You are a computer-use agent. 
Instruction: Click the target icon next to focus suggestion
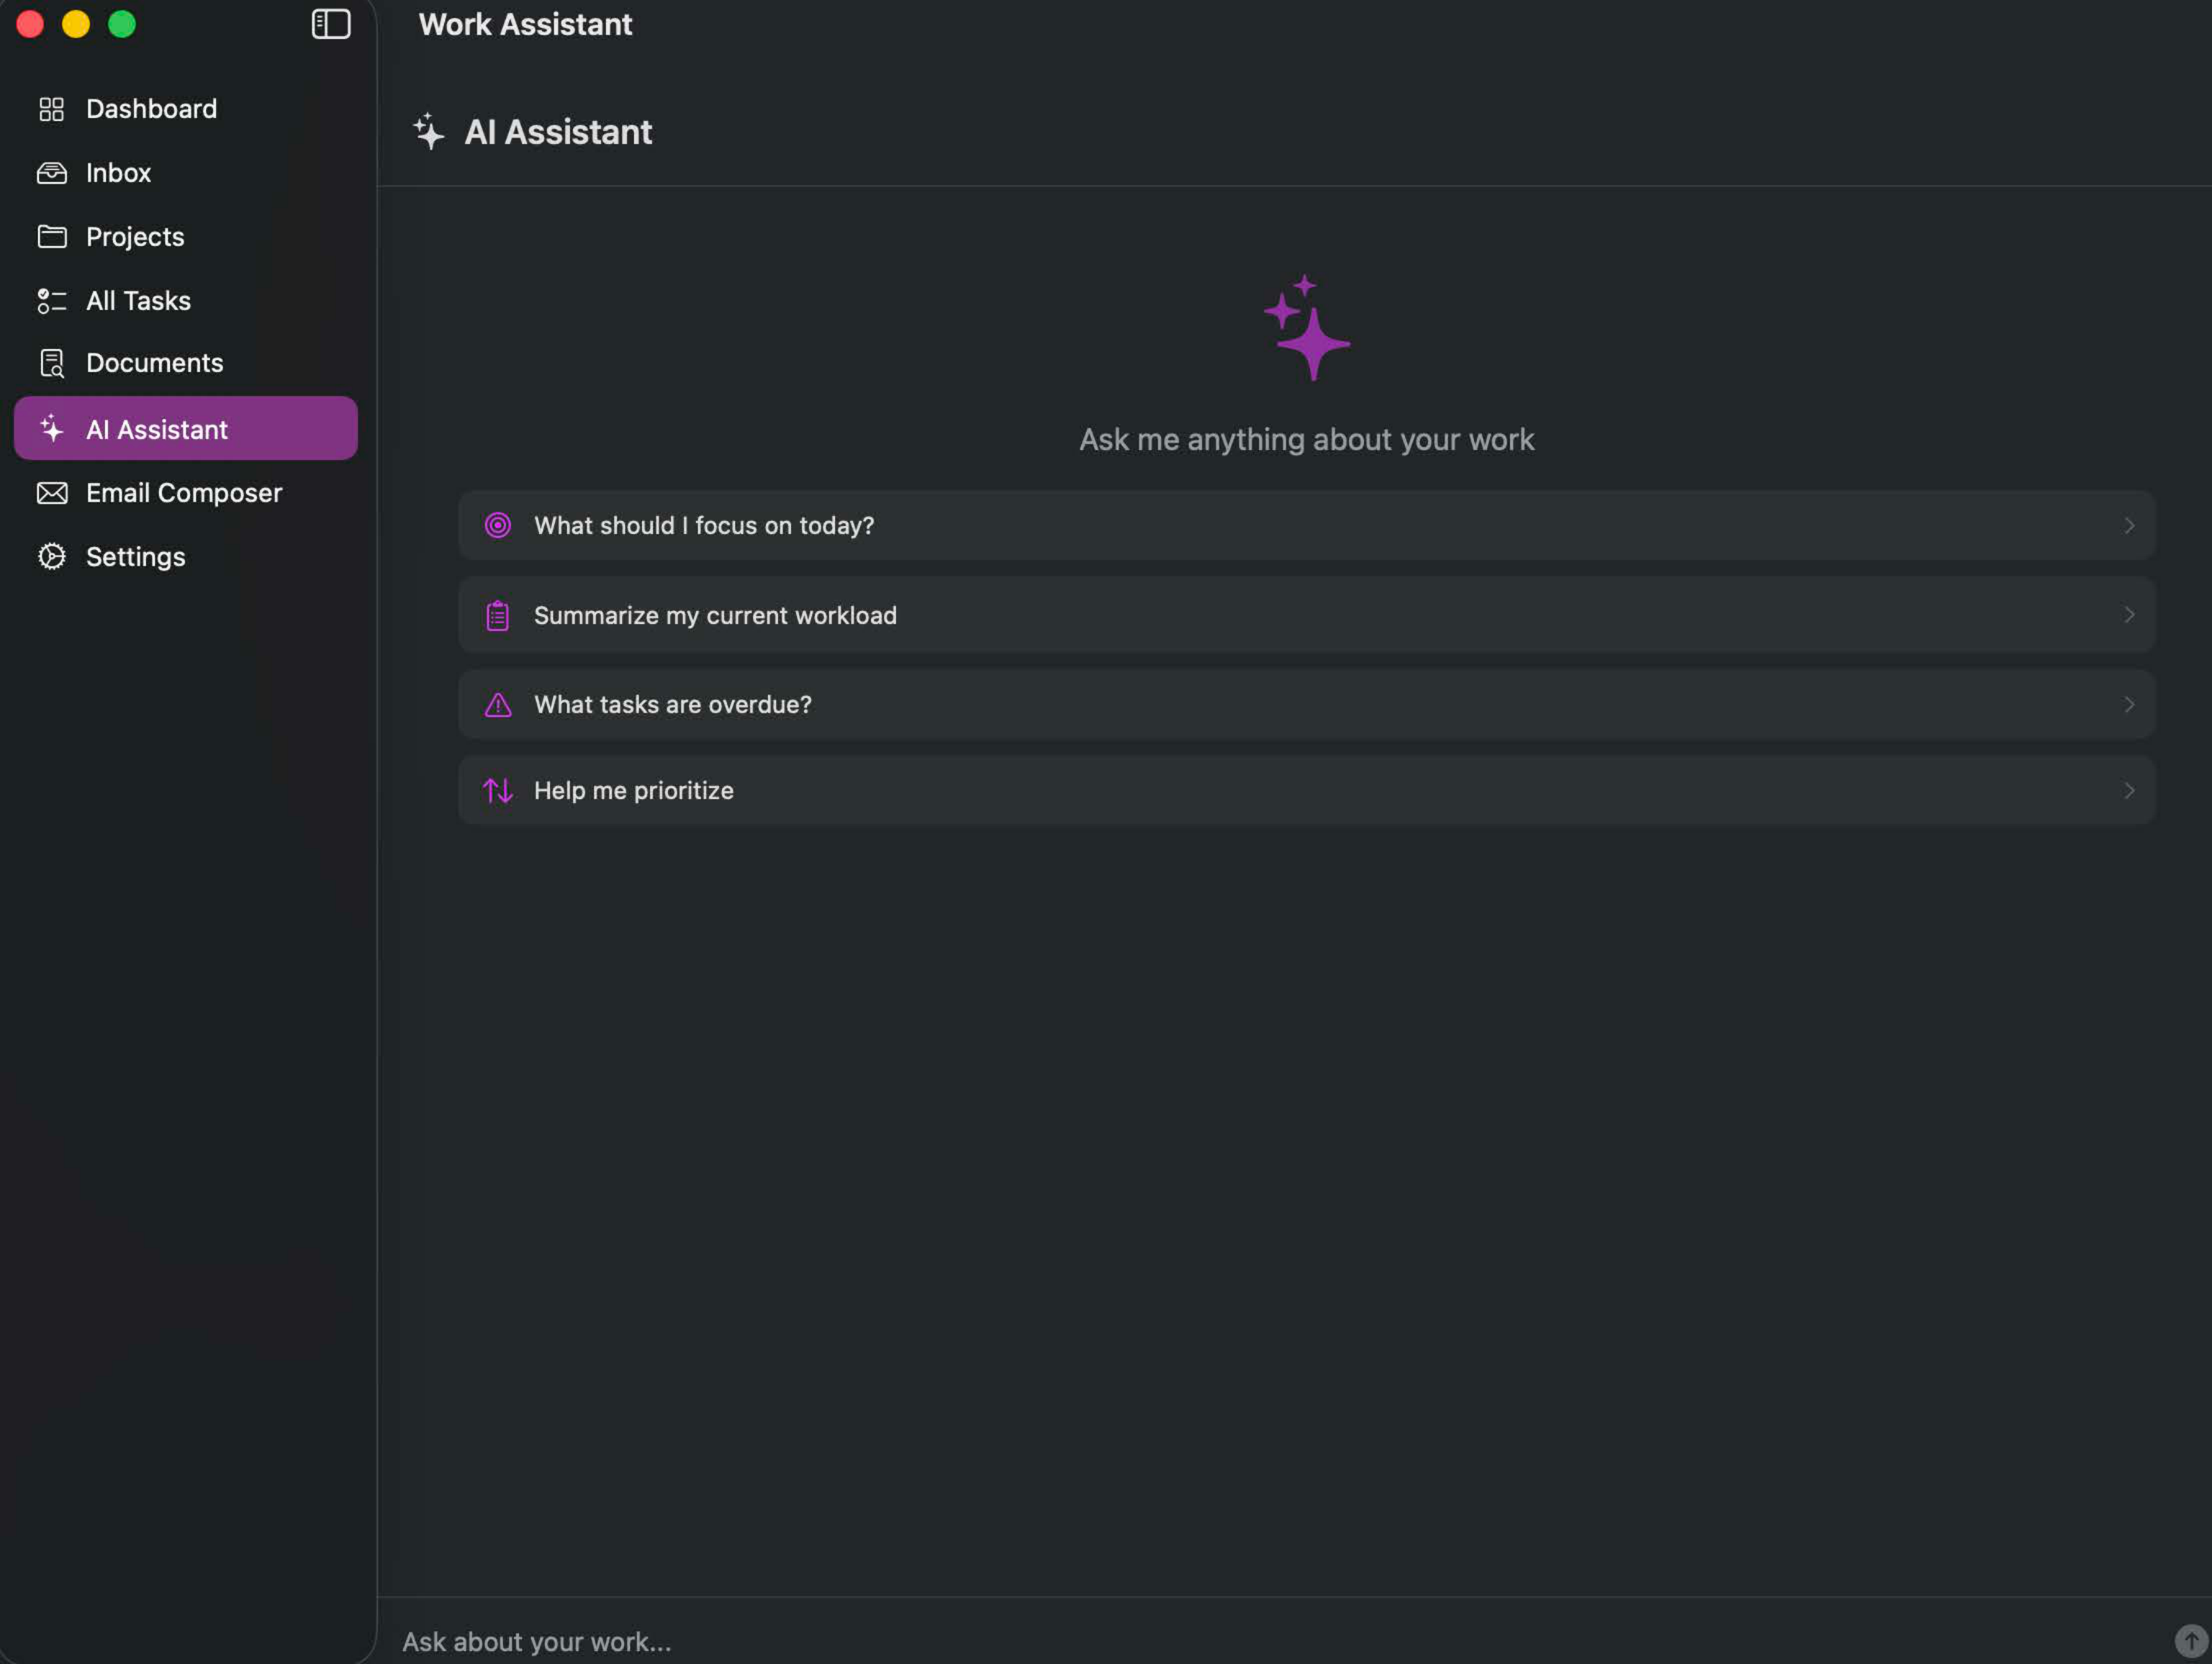pos(497,525)
